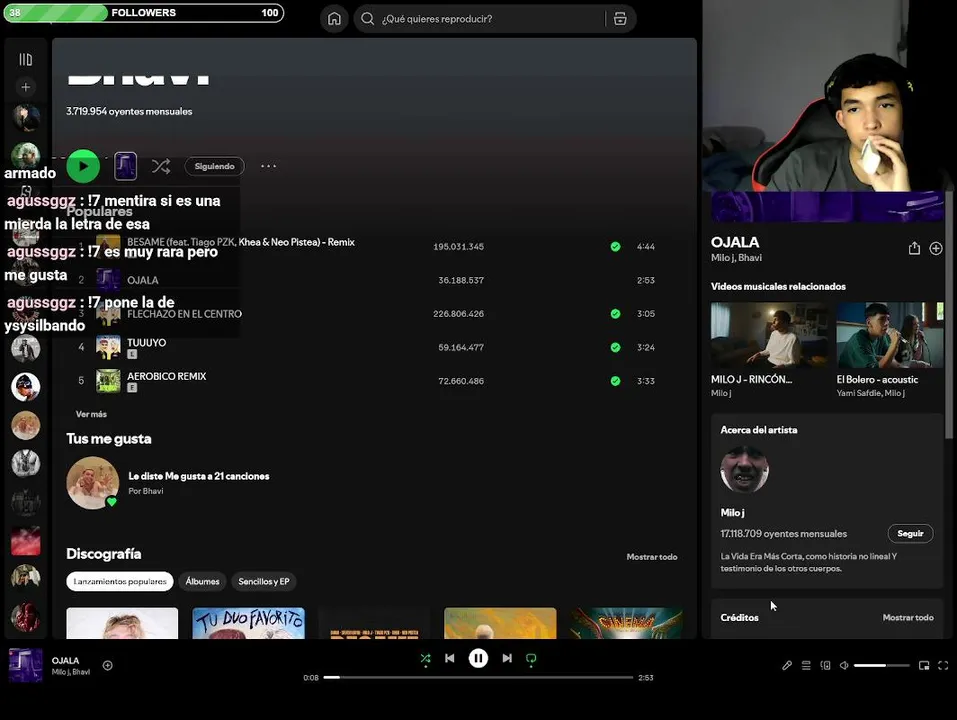957x720 pixels.
Task: Open the three-dot artist options menu
Action: point(269,166)
